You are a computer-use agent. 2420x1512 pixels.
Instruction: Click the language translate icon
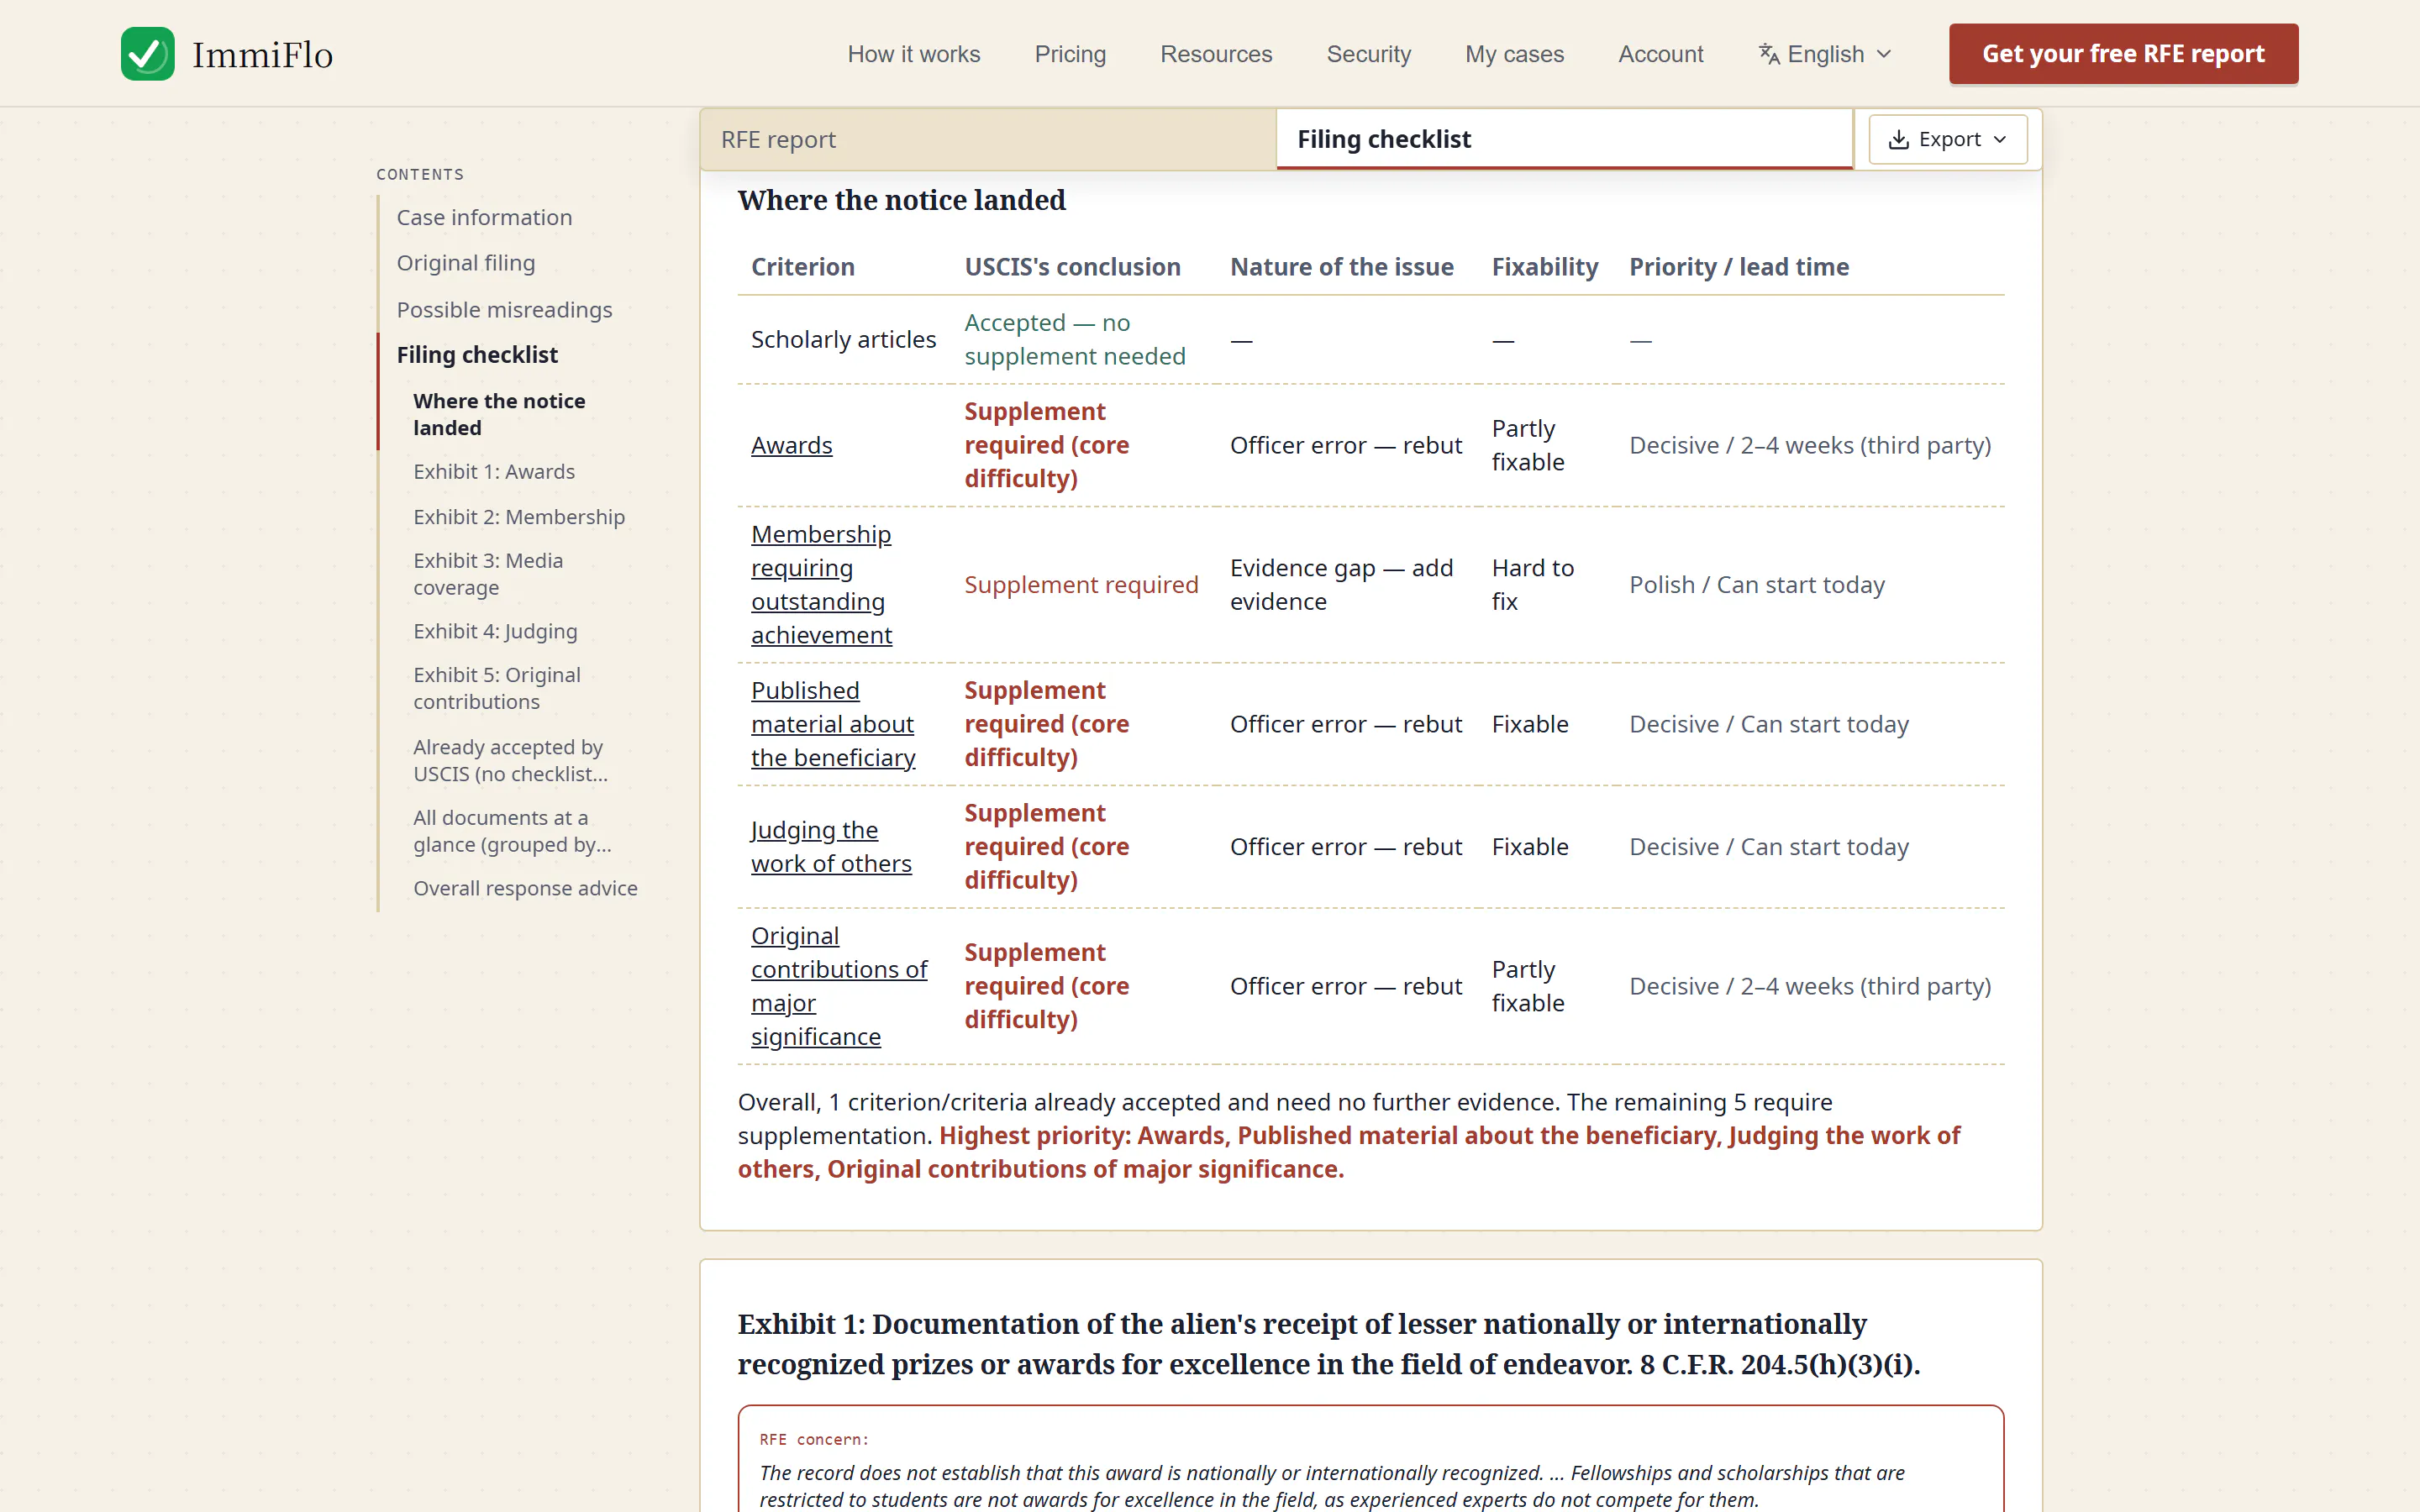point(1769,54)
